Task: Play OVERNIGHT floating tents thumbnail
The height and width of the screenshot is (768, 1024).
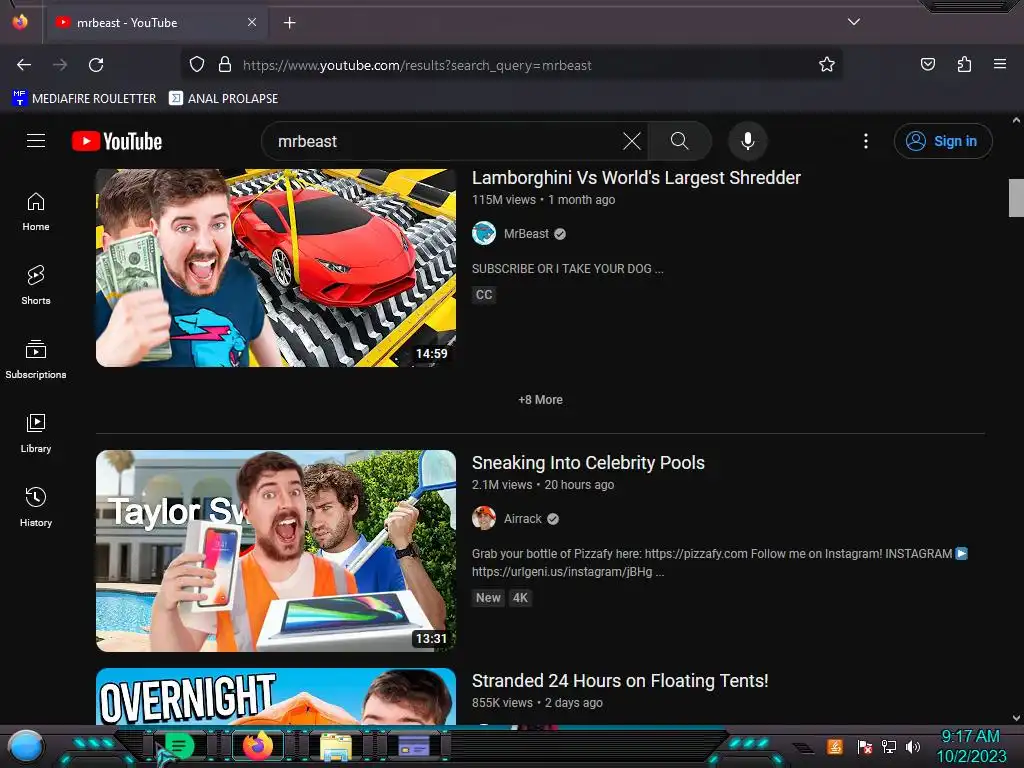Action: [276, 696]
